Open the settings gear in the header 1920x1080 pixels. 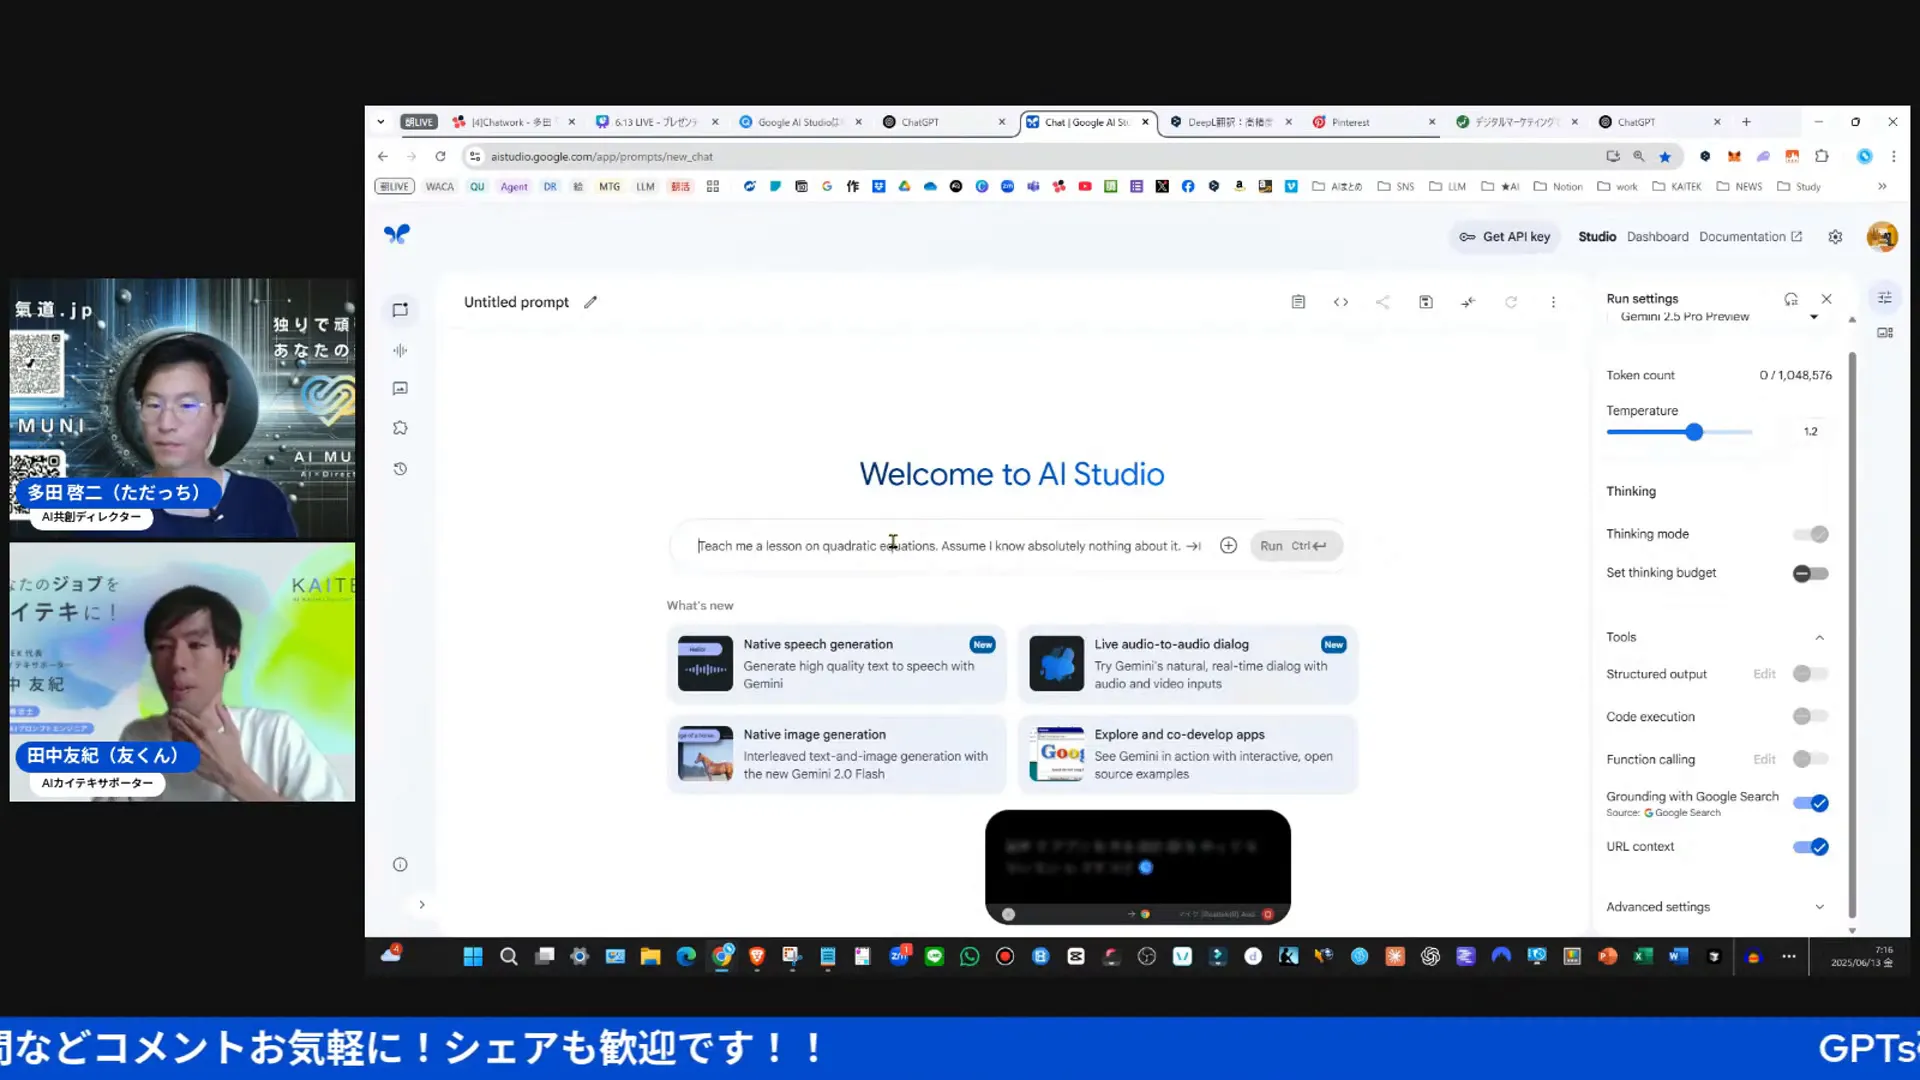click(1835, 237)
